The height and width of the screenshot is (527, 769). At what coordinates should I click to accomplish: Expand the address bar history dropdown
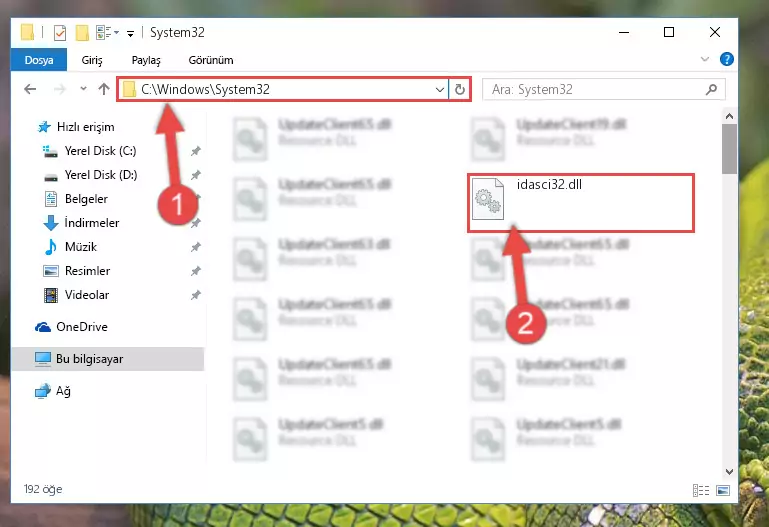[439, 89]
